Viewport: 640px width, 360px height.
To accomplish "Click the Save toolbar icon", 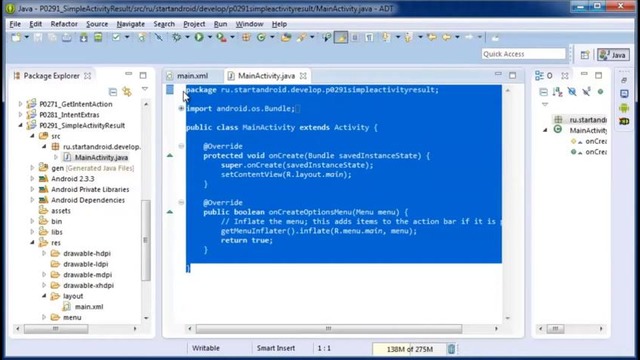I will 38,38.
